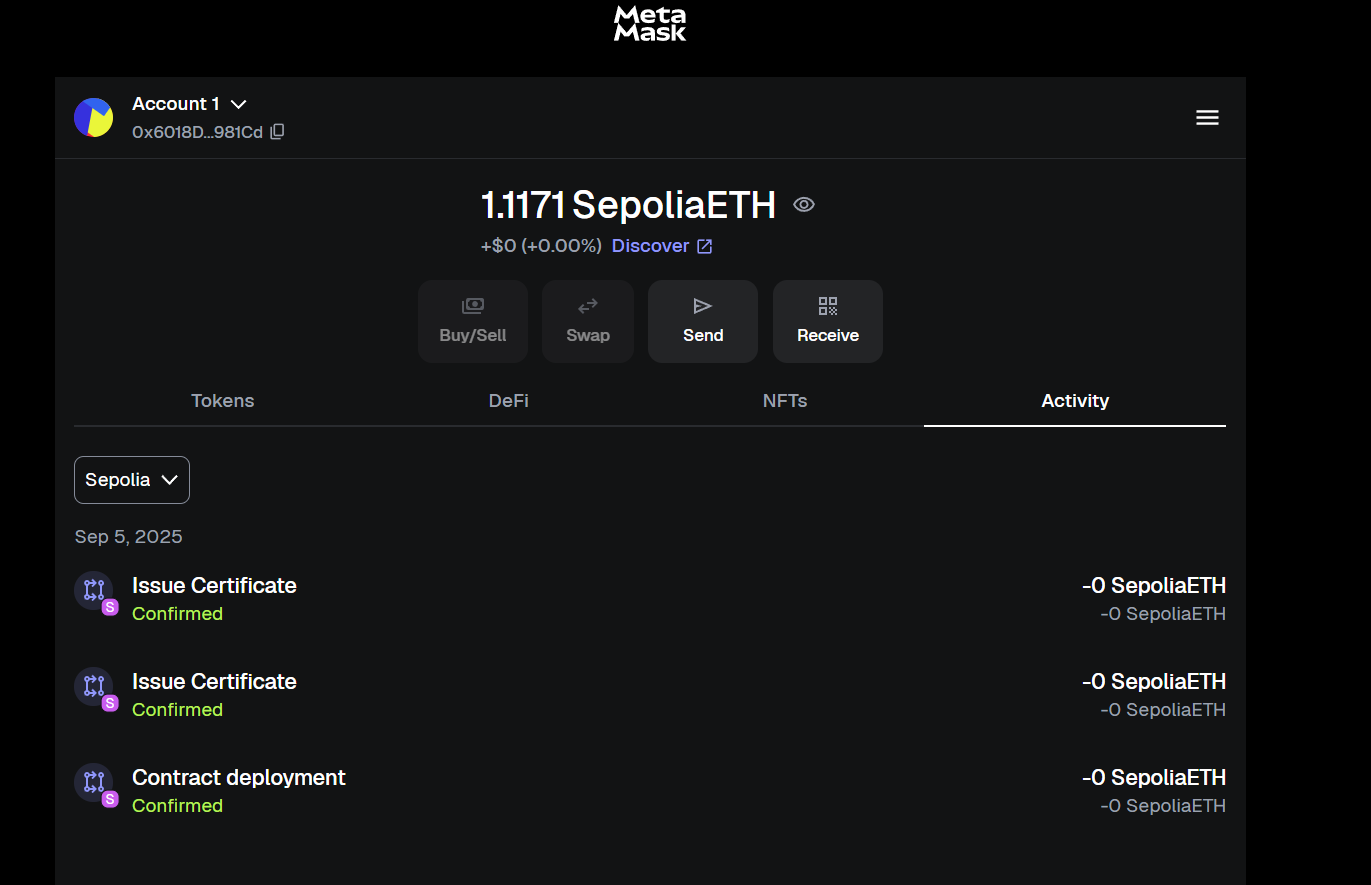
Task: Toggle balance visibility with the eye icon
Action: (804, 204)
